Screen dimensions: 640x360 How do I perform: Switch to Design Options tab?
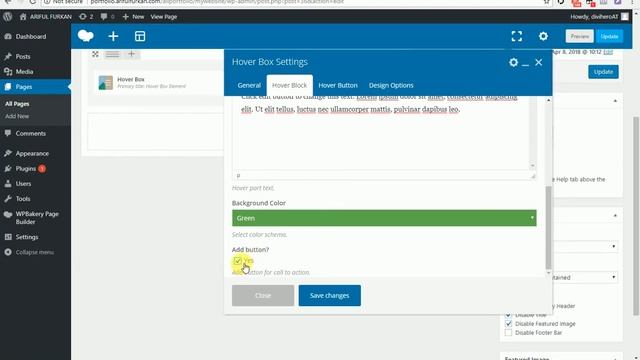tap(391, 85)
